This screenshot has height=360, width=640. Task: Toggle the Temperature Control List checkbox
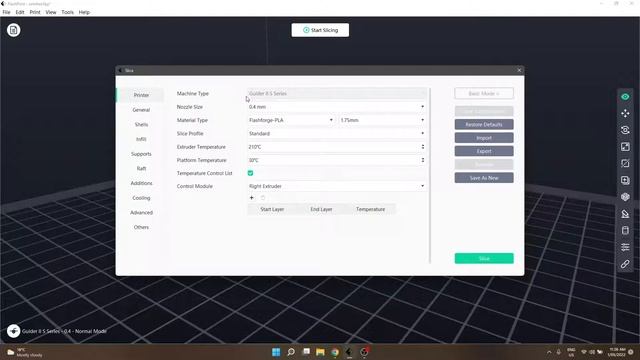(x=251, y=173)
